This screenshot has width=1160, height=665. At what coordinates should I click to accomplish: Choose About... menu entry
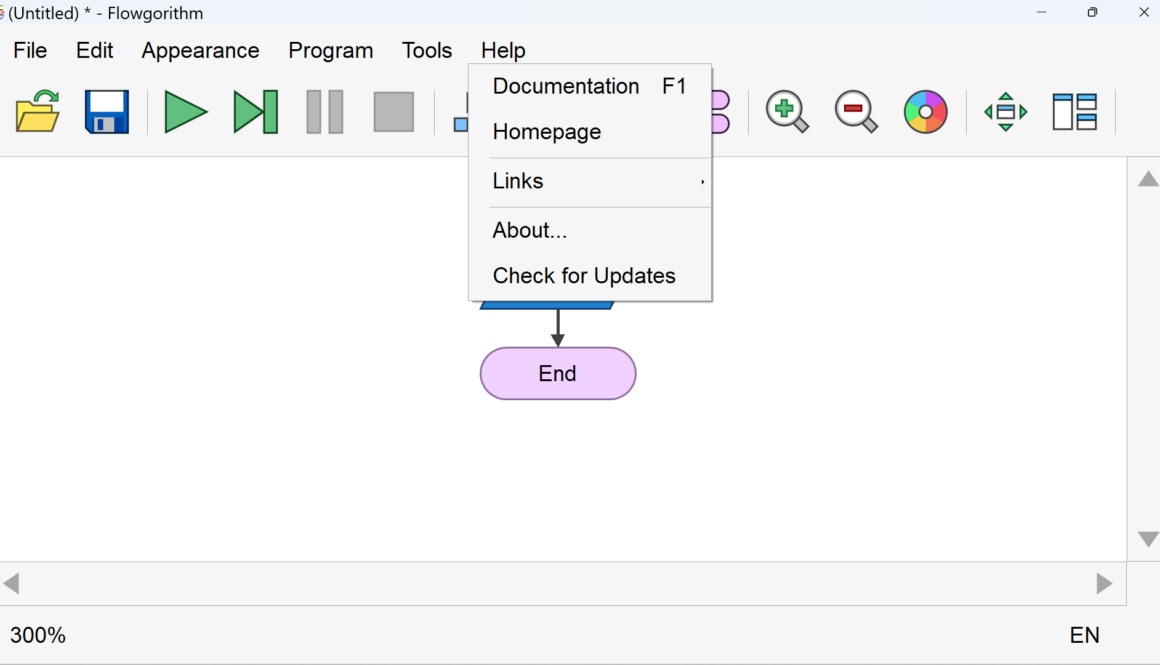click(530, 231)
